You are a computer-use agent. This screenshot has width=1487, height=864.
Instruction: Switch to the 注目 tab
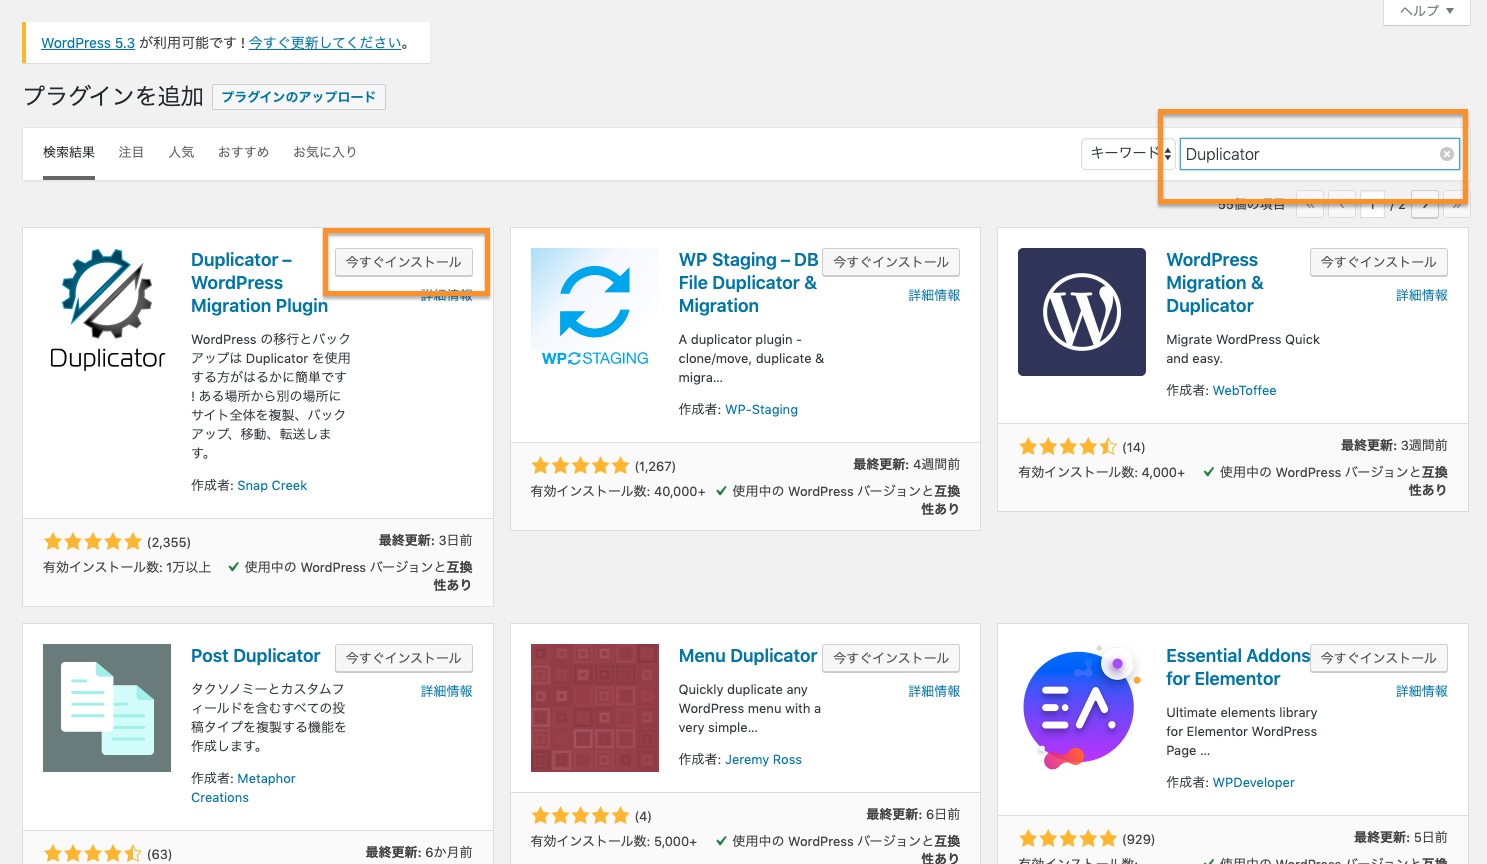coord(131,152)
